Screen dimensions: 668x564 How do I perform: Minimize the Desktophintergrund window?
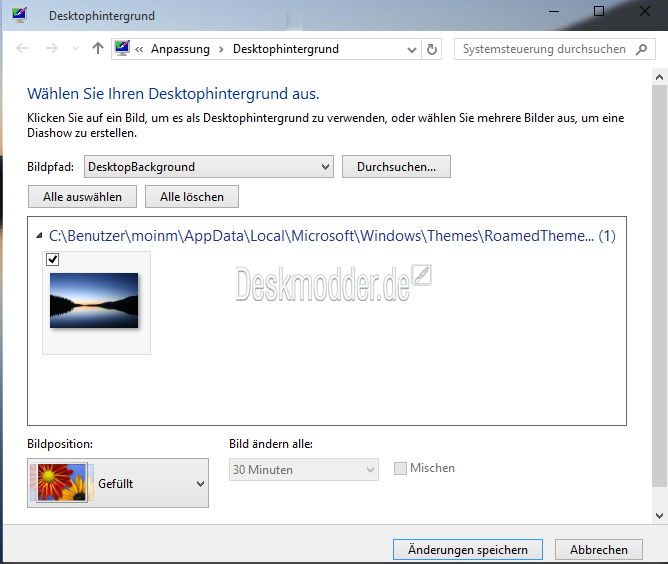click(x=554, y=12)
